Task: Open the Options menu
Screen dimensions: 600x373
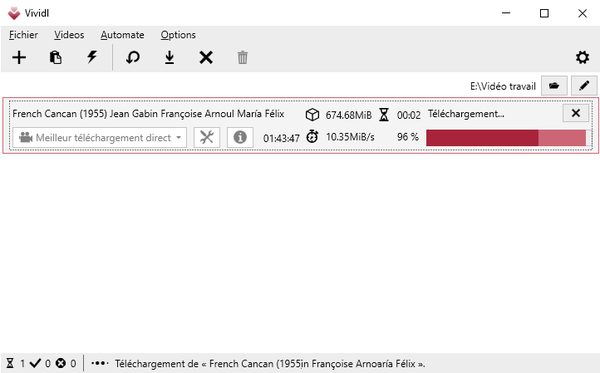Action: [x=178, y=35]
